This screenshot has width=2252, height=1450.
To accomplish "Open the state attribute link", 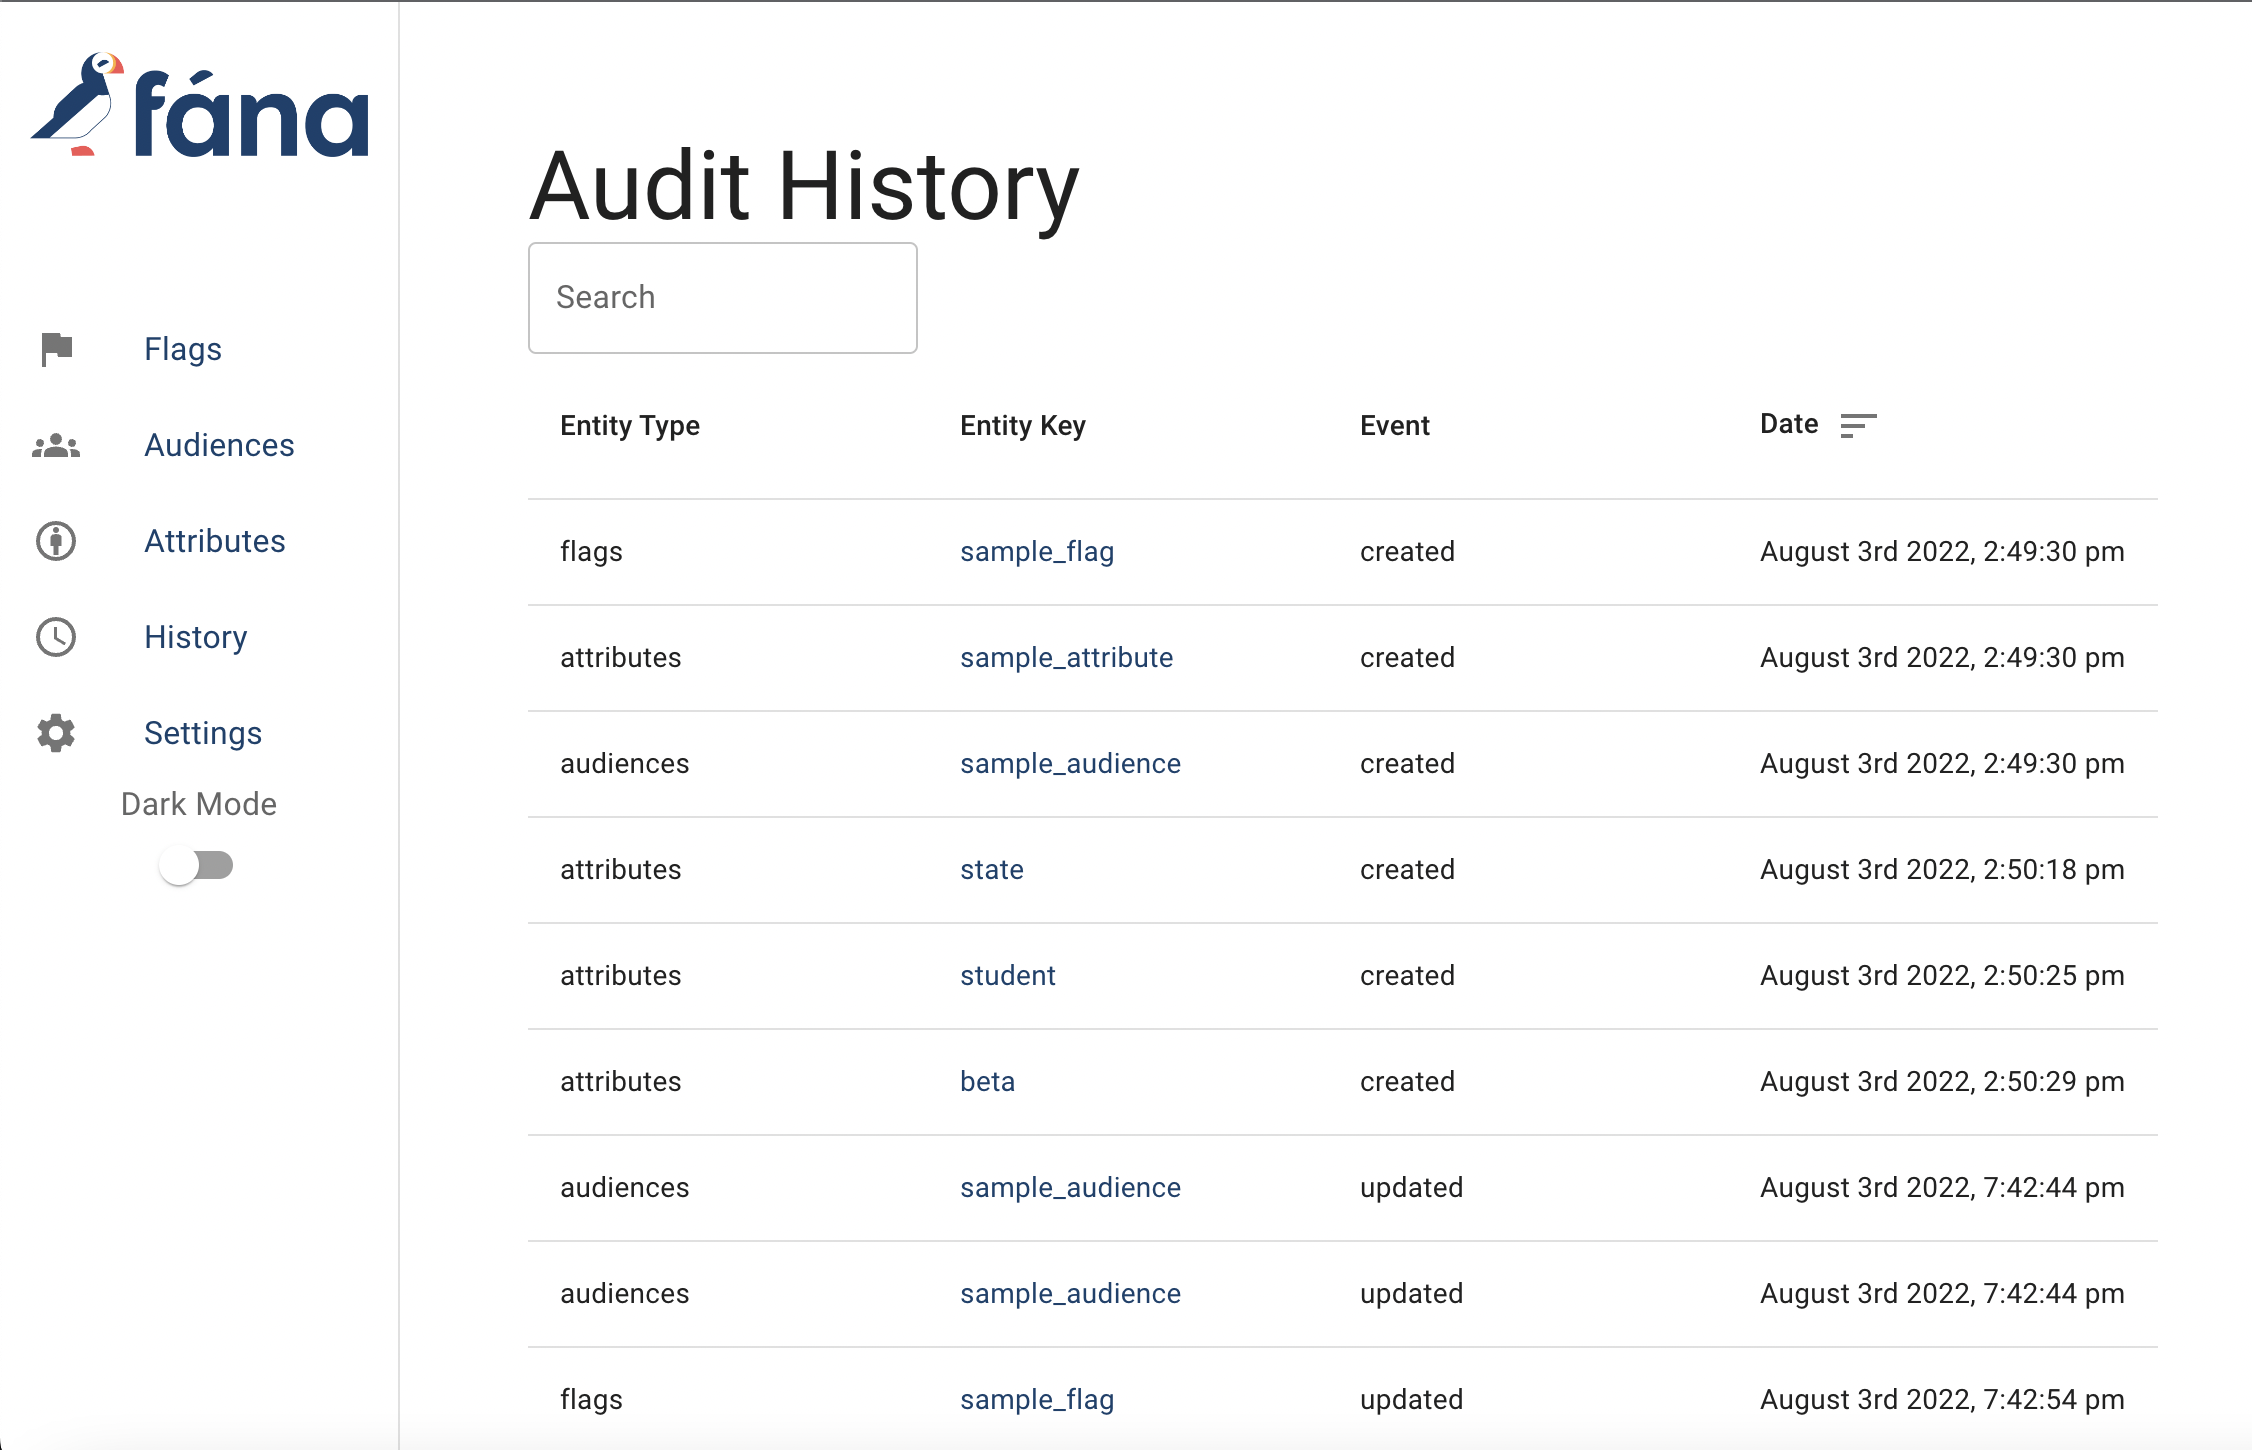I will (992, 870).
